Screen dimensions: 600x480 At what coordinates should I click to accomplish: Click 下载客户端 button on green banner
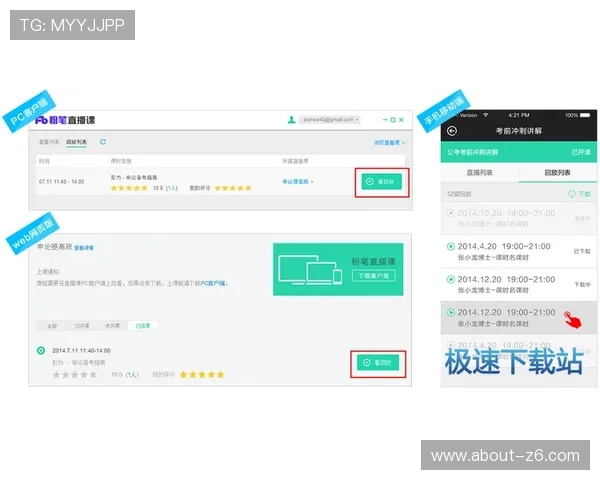pyautogui.click(x=374, y=276)
